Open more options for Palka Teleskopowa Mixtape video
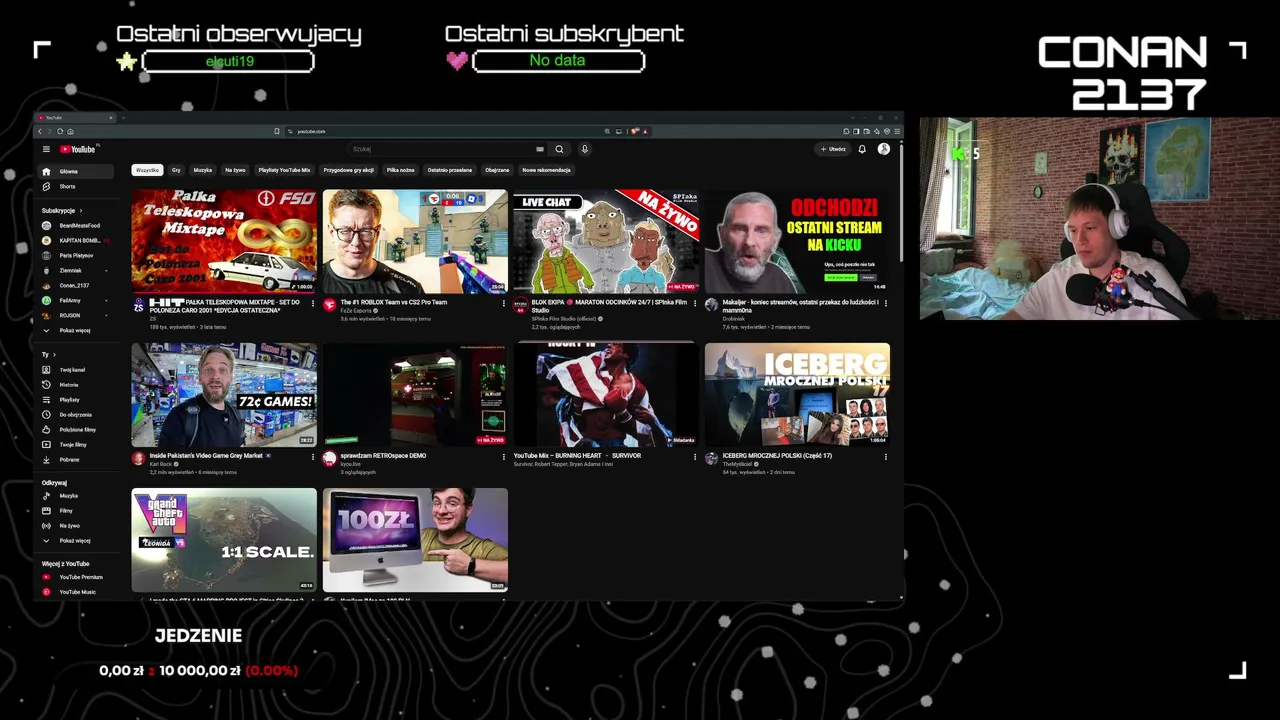Viewport: 1280px width, 720px height. pyautogui.click(x=312, y=303)
